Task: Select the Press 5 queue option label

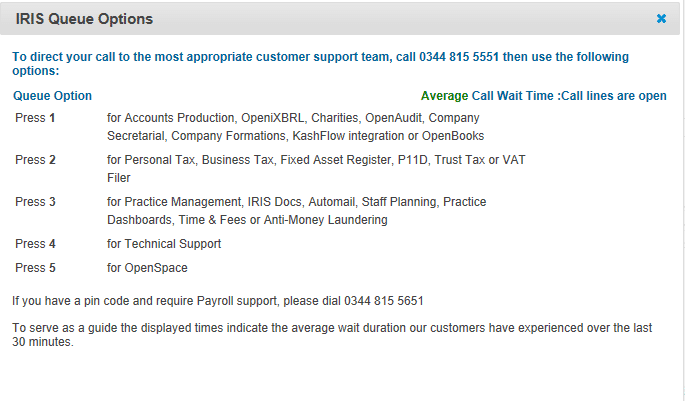Action: tap(35, 268)
